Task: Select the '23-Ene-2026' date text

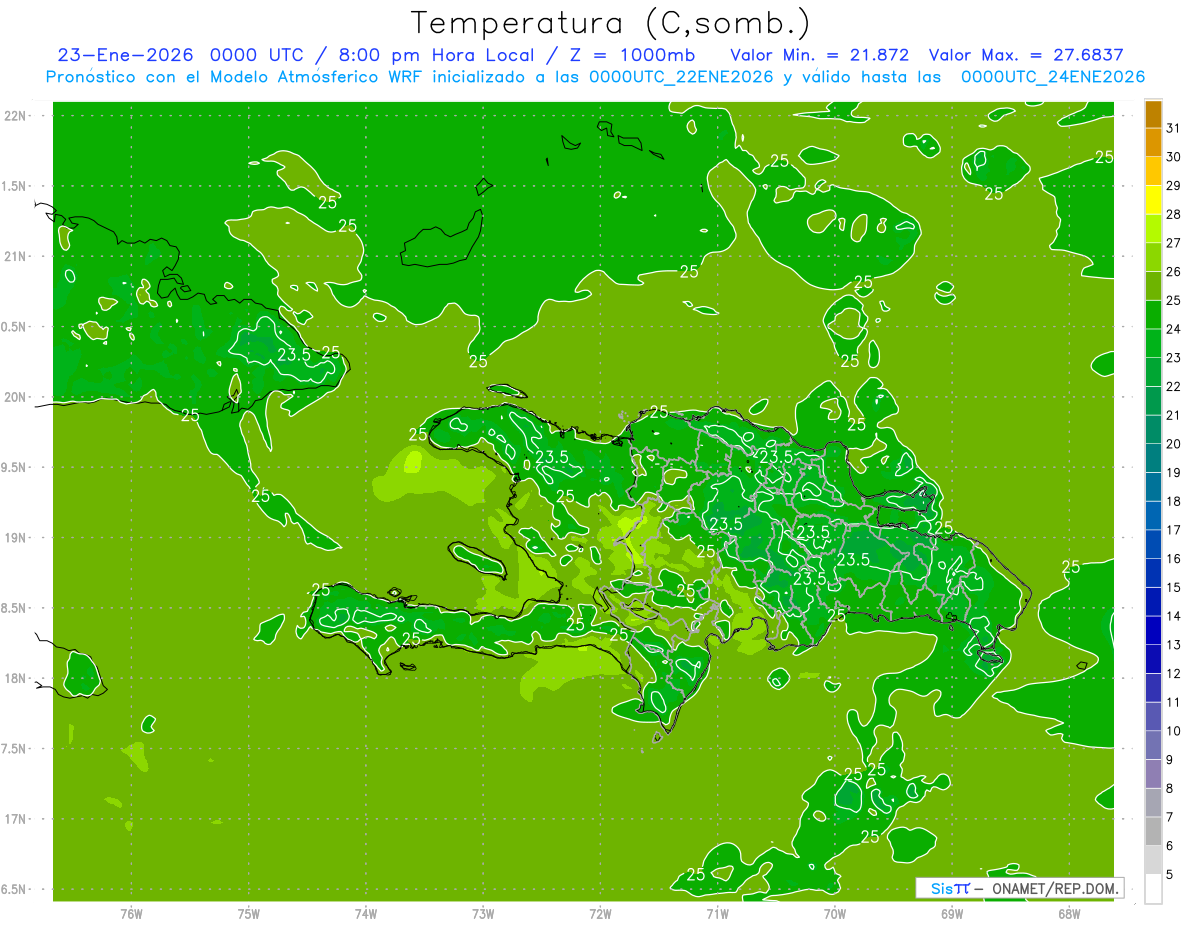Action: [125, 54]
